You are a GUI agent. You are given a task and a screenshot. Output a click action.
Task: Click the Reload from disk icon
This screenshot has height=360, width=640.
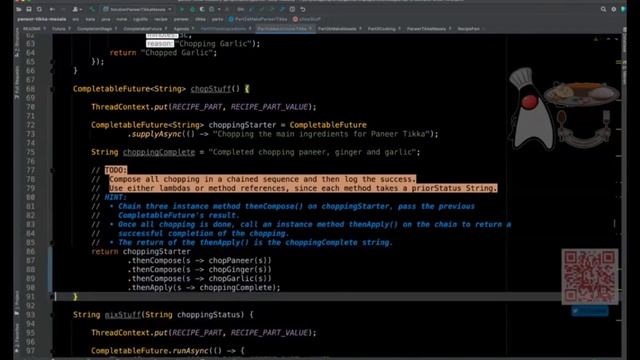39,9
